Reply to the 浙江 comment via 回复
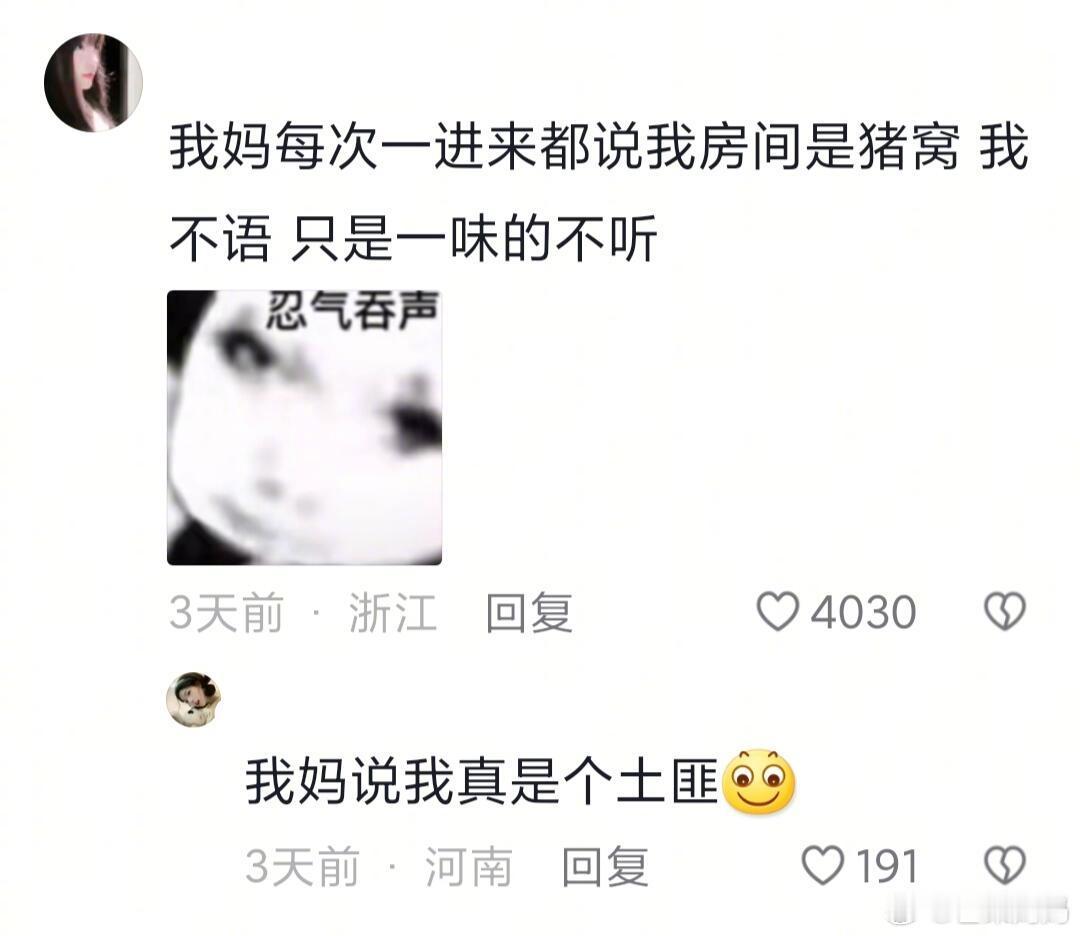This screenshot has width=1080, height=936. [529, 612]
